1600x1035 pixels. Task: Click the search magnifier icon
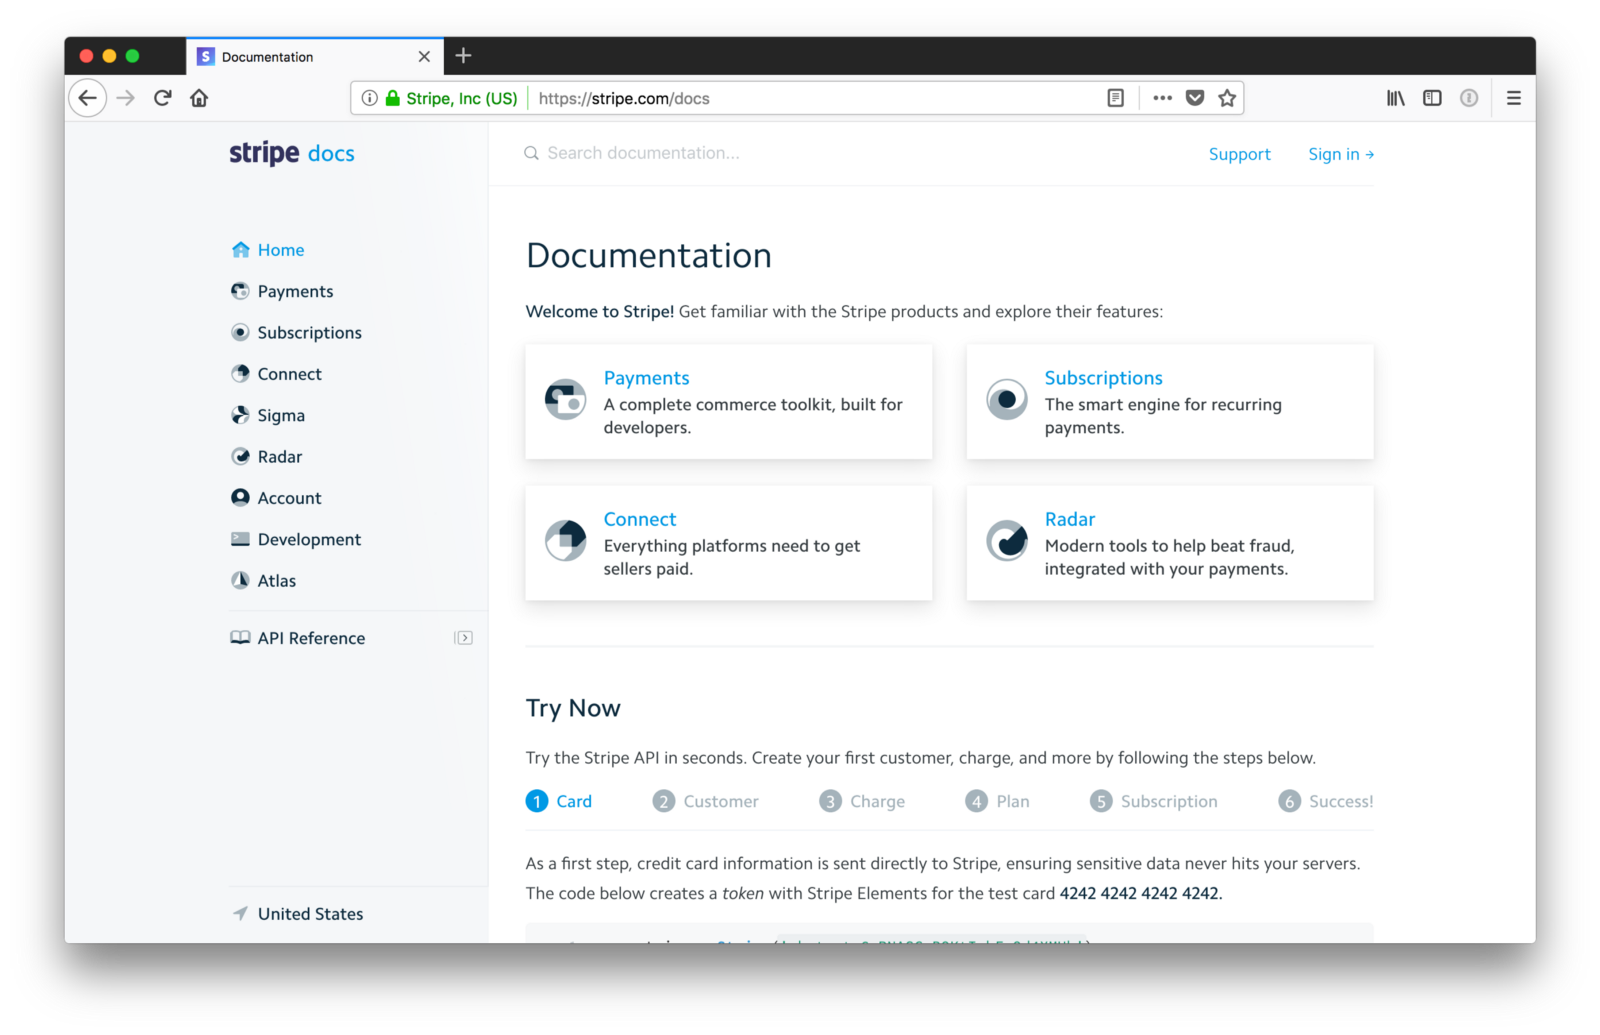coord(532,153)
